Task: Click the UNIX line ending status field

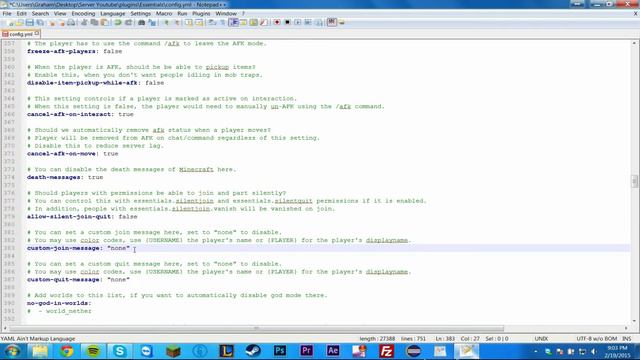Action: click(541, 338)
